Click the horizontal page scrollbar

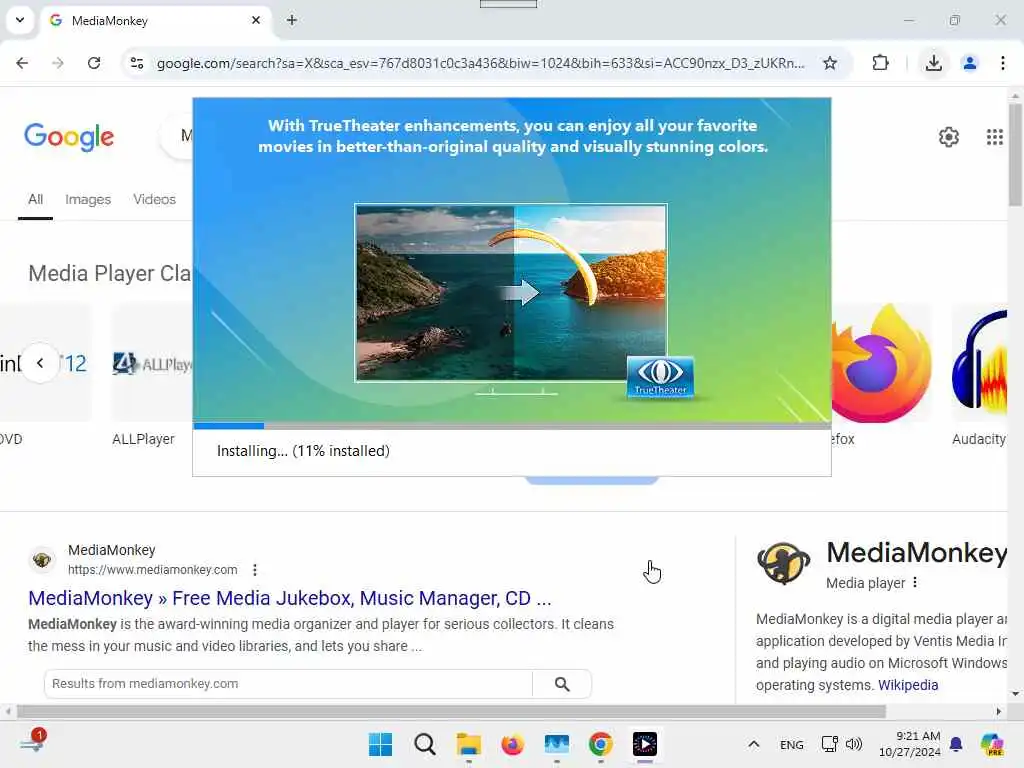(x=451, y=711)
